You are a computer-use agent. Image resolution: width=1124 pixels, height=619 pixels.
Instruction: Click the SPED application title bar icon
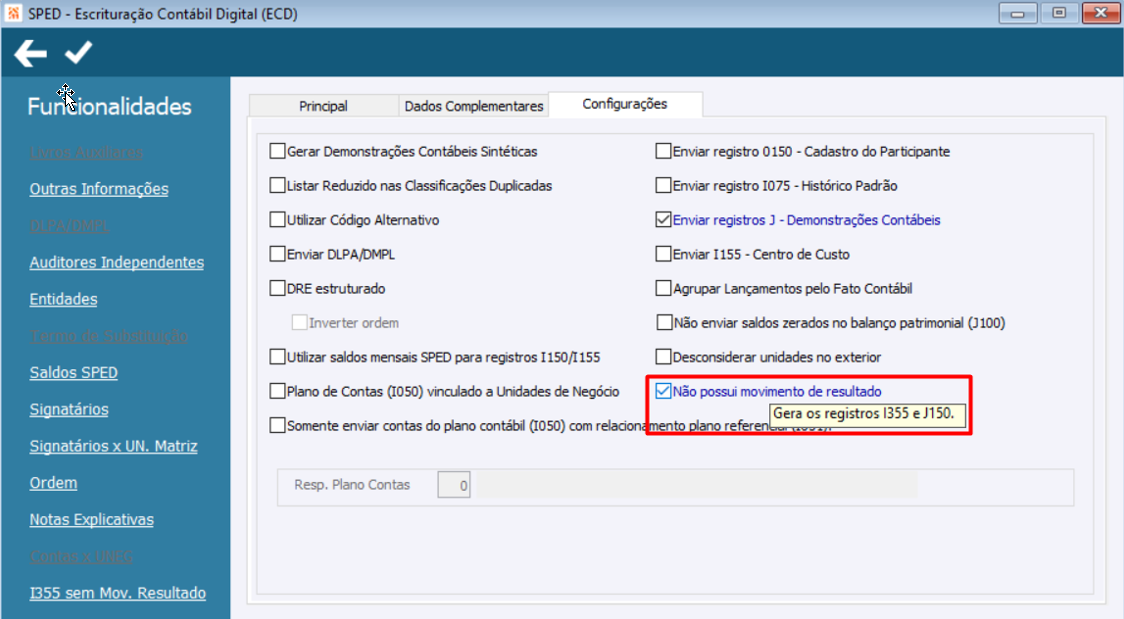[13, 14]
